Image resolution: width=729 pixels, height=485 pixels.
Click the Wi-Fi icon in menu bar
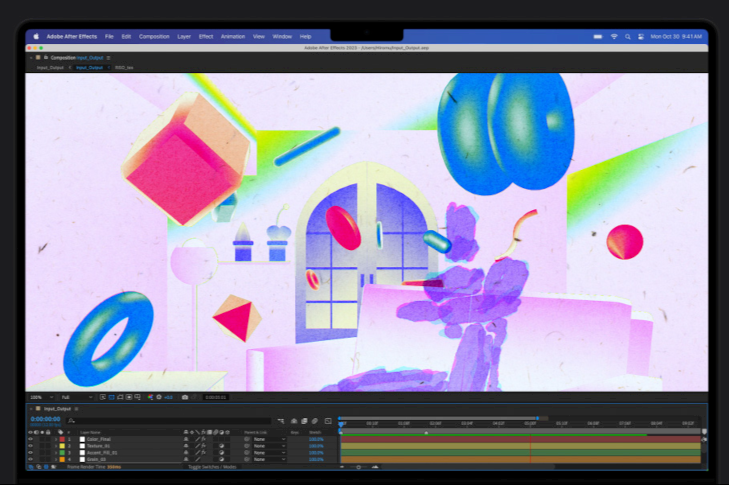614,36
